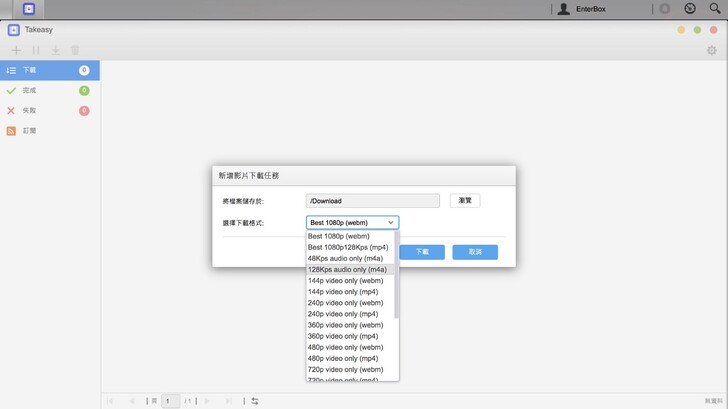The image size is (728, 409).
Task: Click the 瀏覽 browse button
Action: [x=465, y=201]
